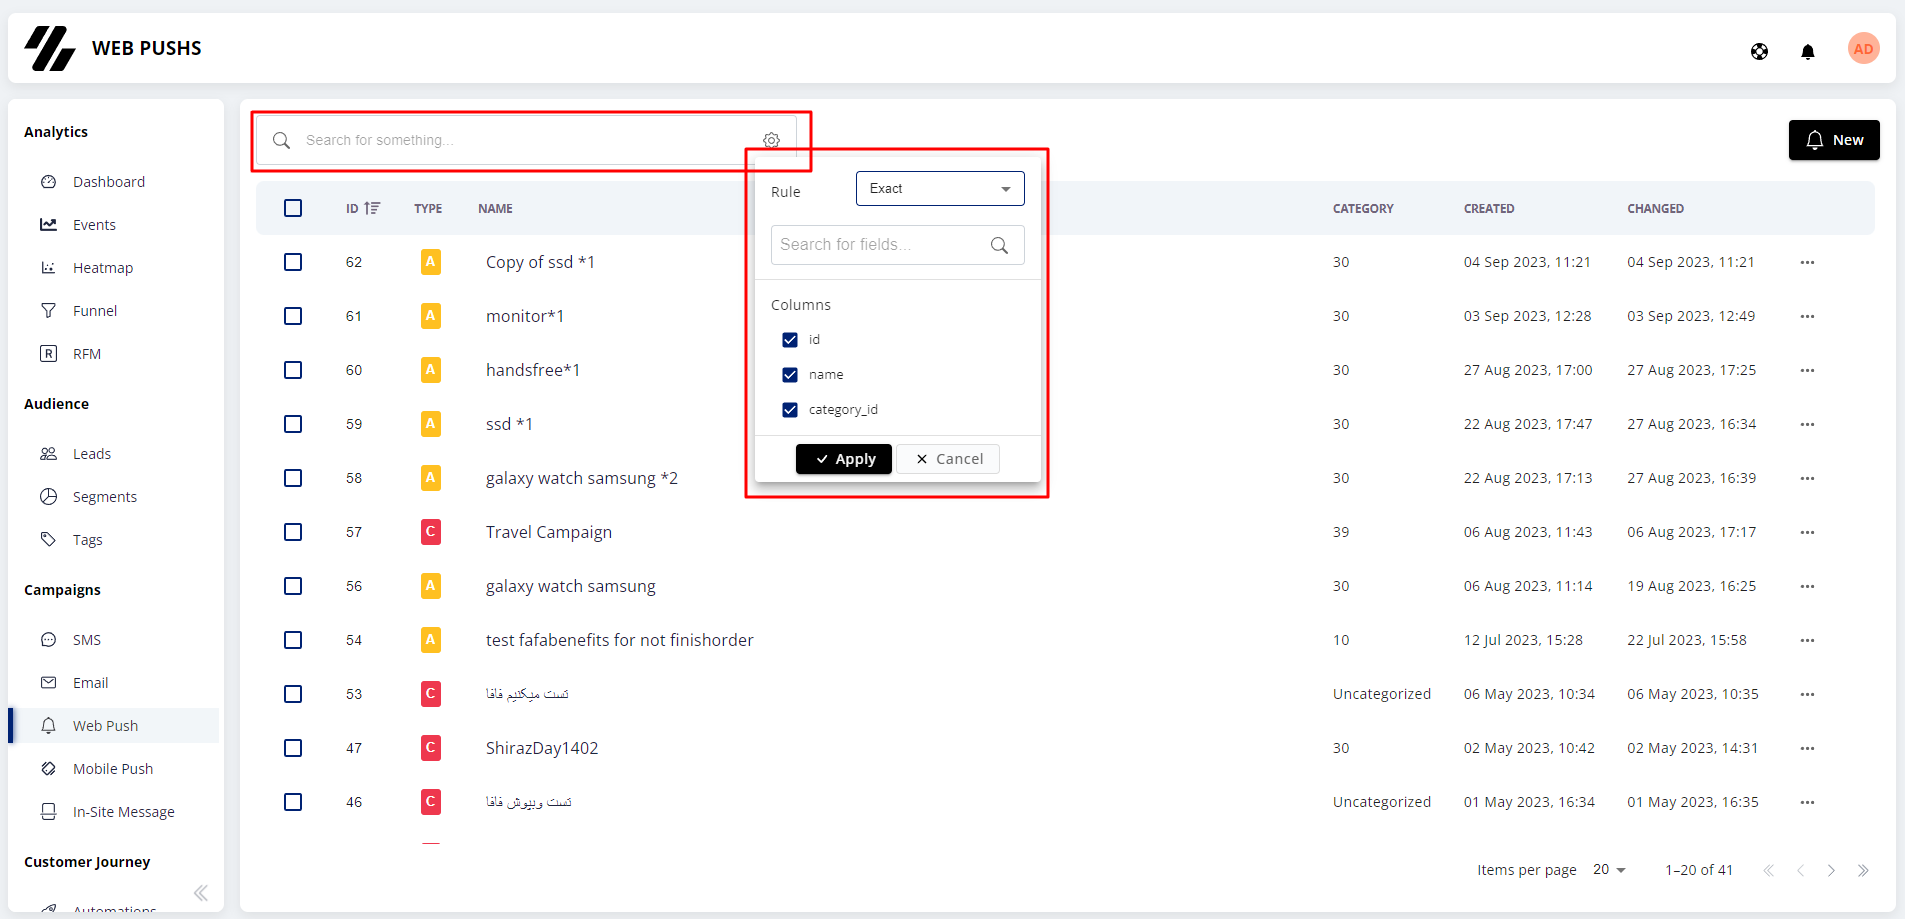Click the ID sort ascending icon
The image size is (1905, 919).
(x=372, y=208)
